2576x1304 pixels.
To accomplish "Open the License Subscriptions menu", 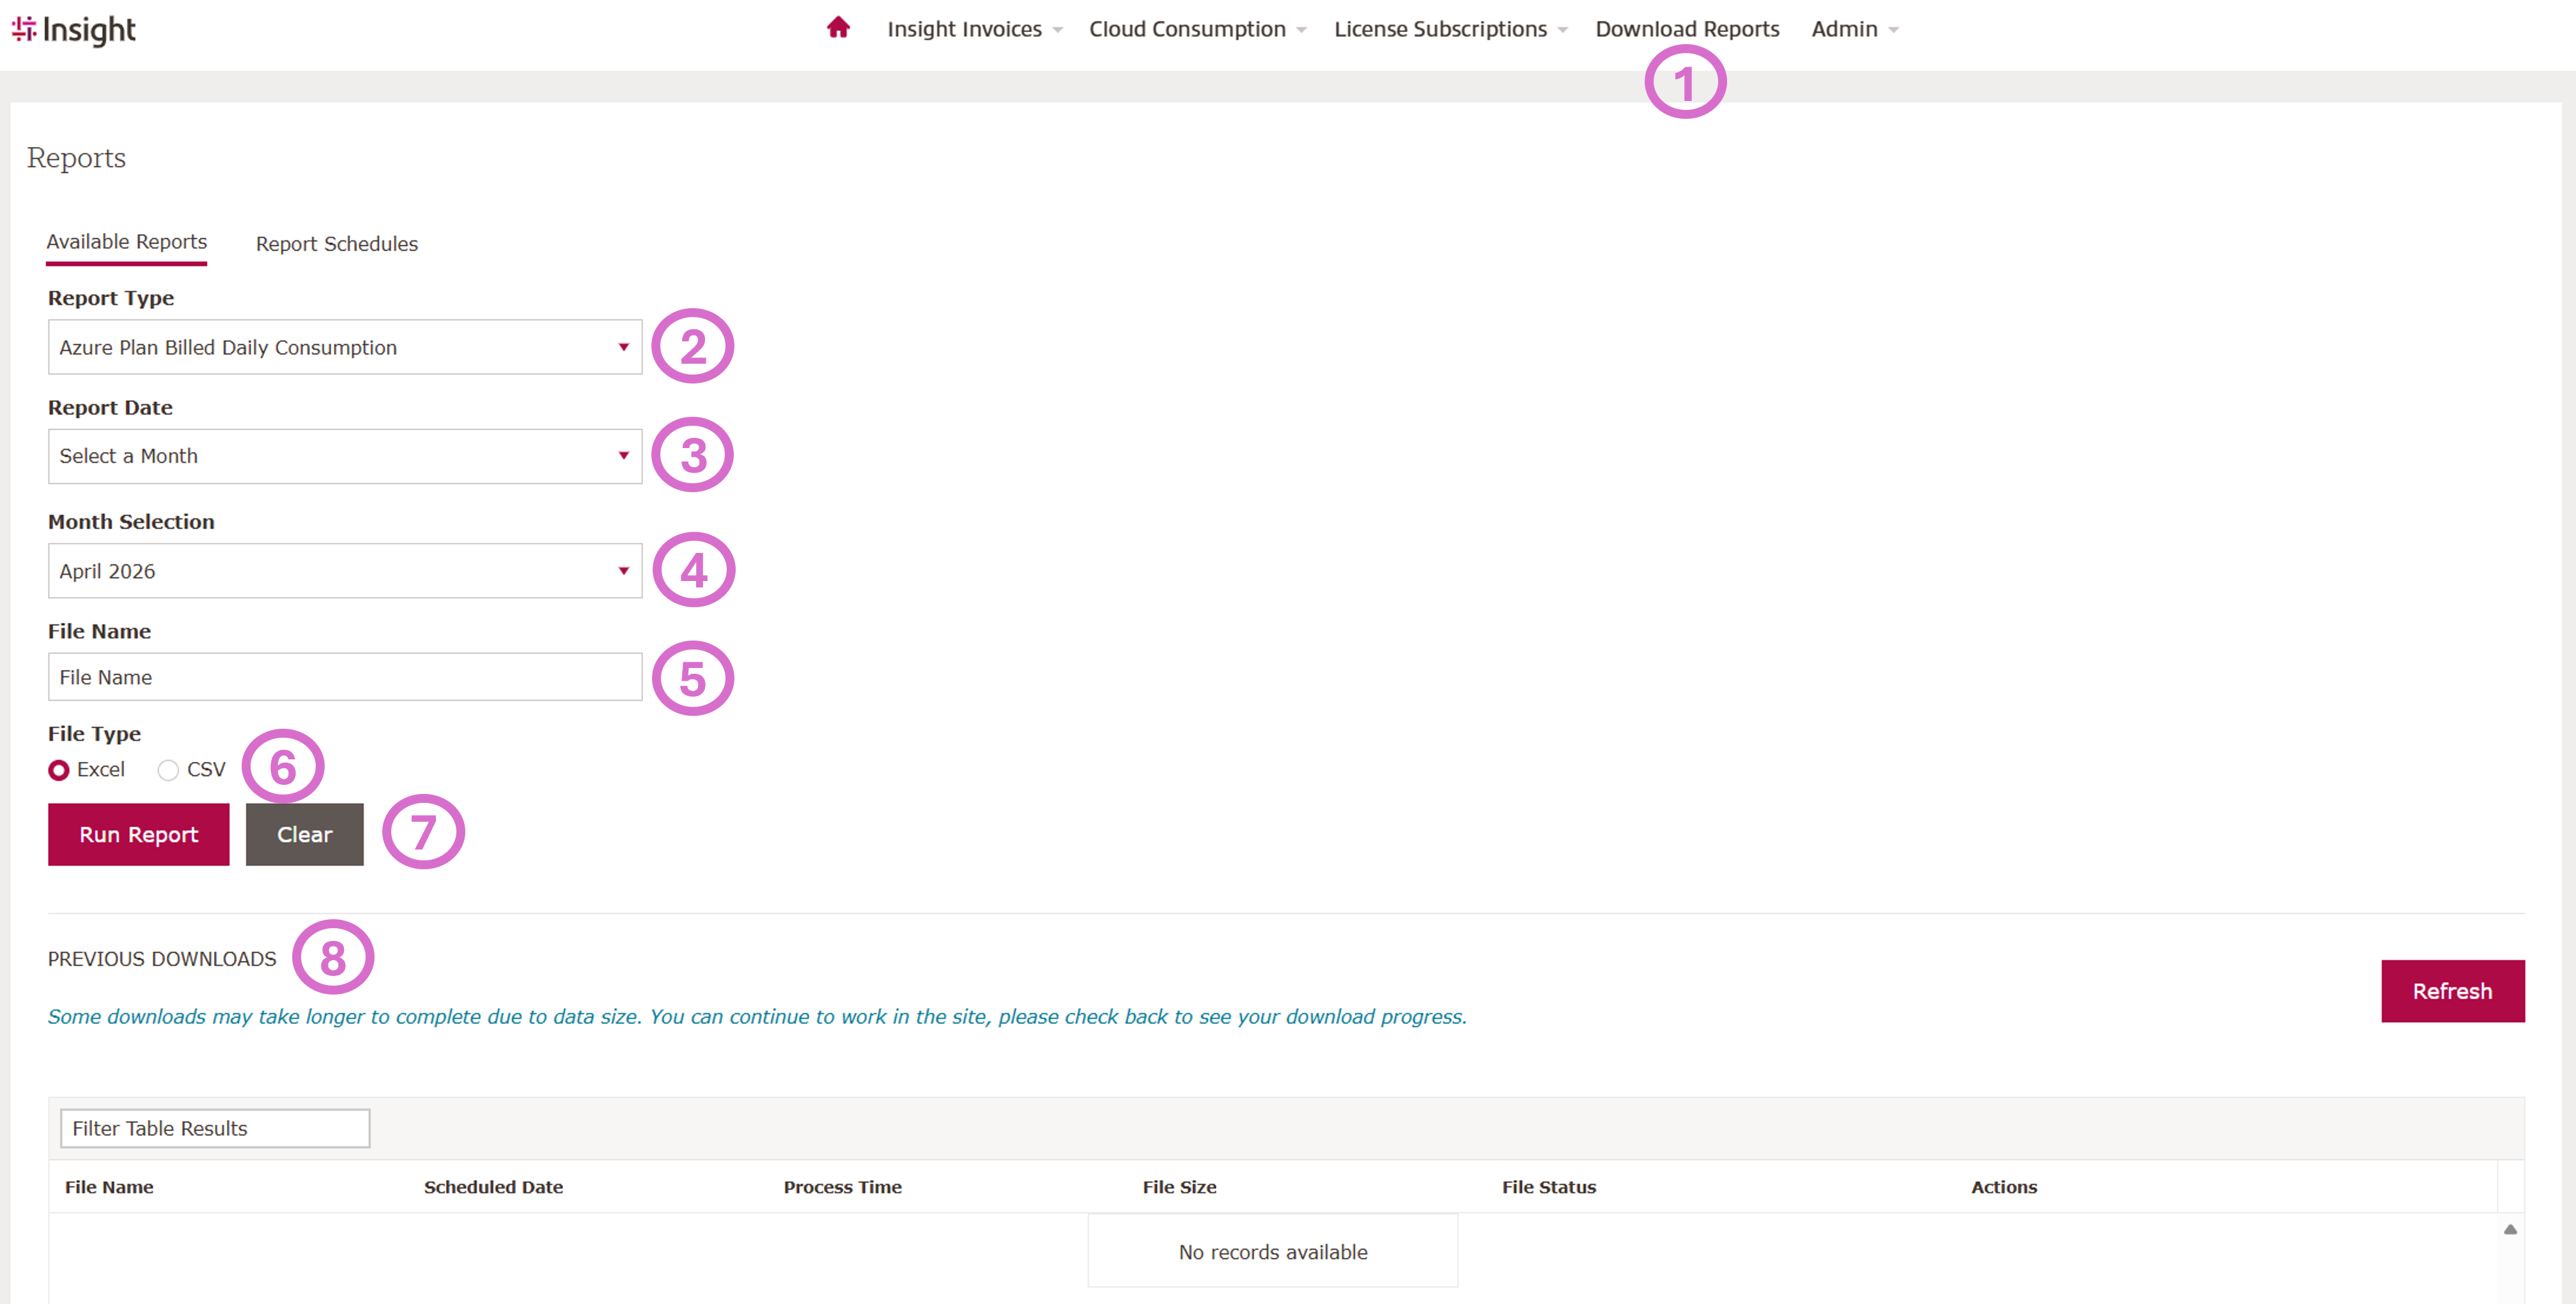I will pos(1450,29).
